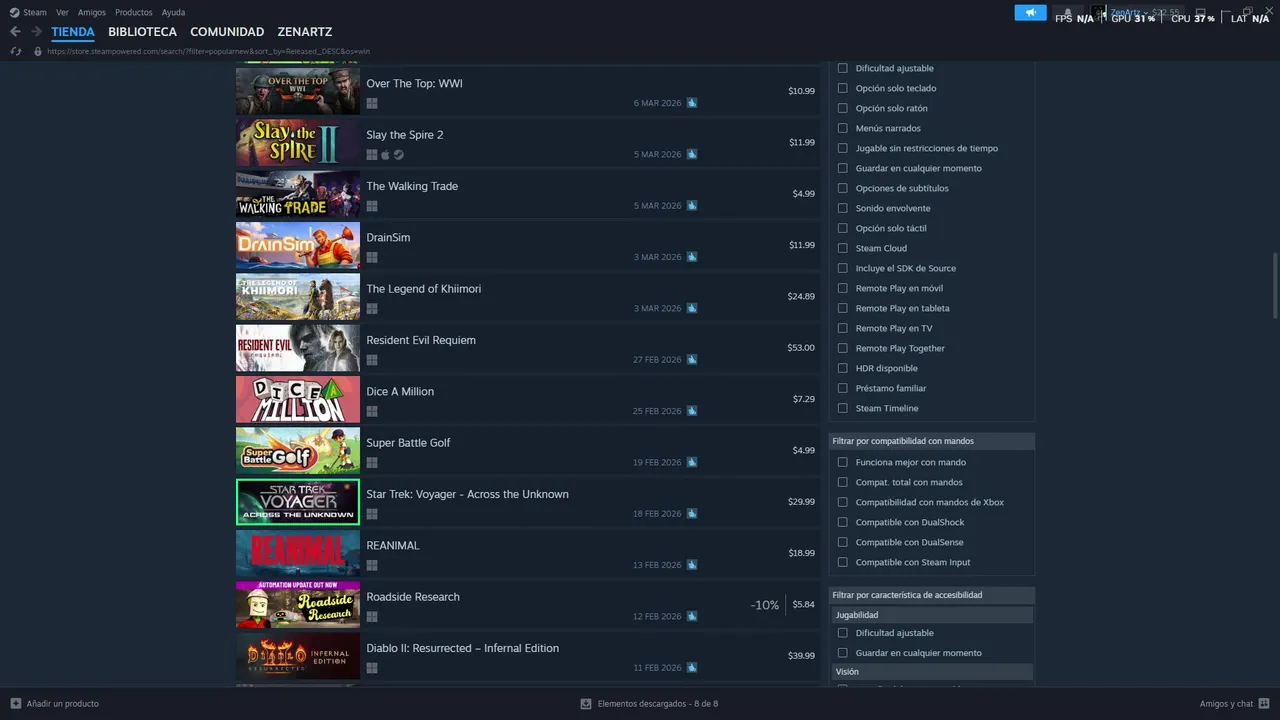
Task: Tick Compatibilidad con mandos de Xbox
Action: coord(842,502)
